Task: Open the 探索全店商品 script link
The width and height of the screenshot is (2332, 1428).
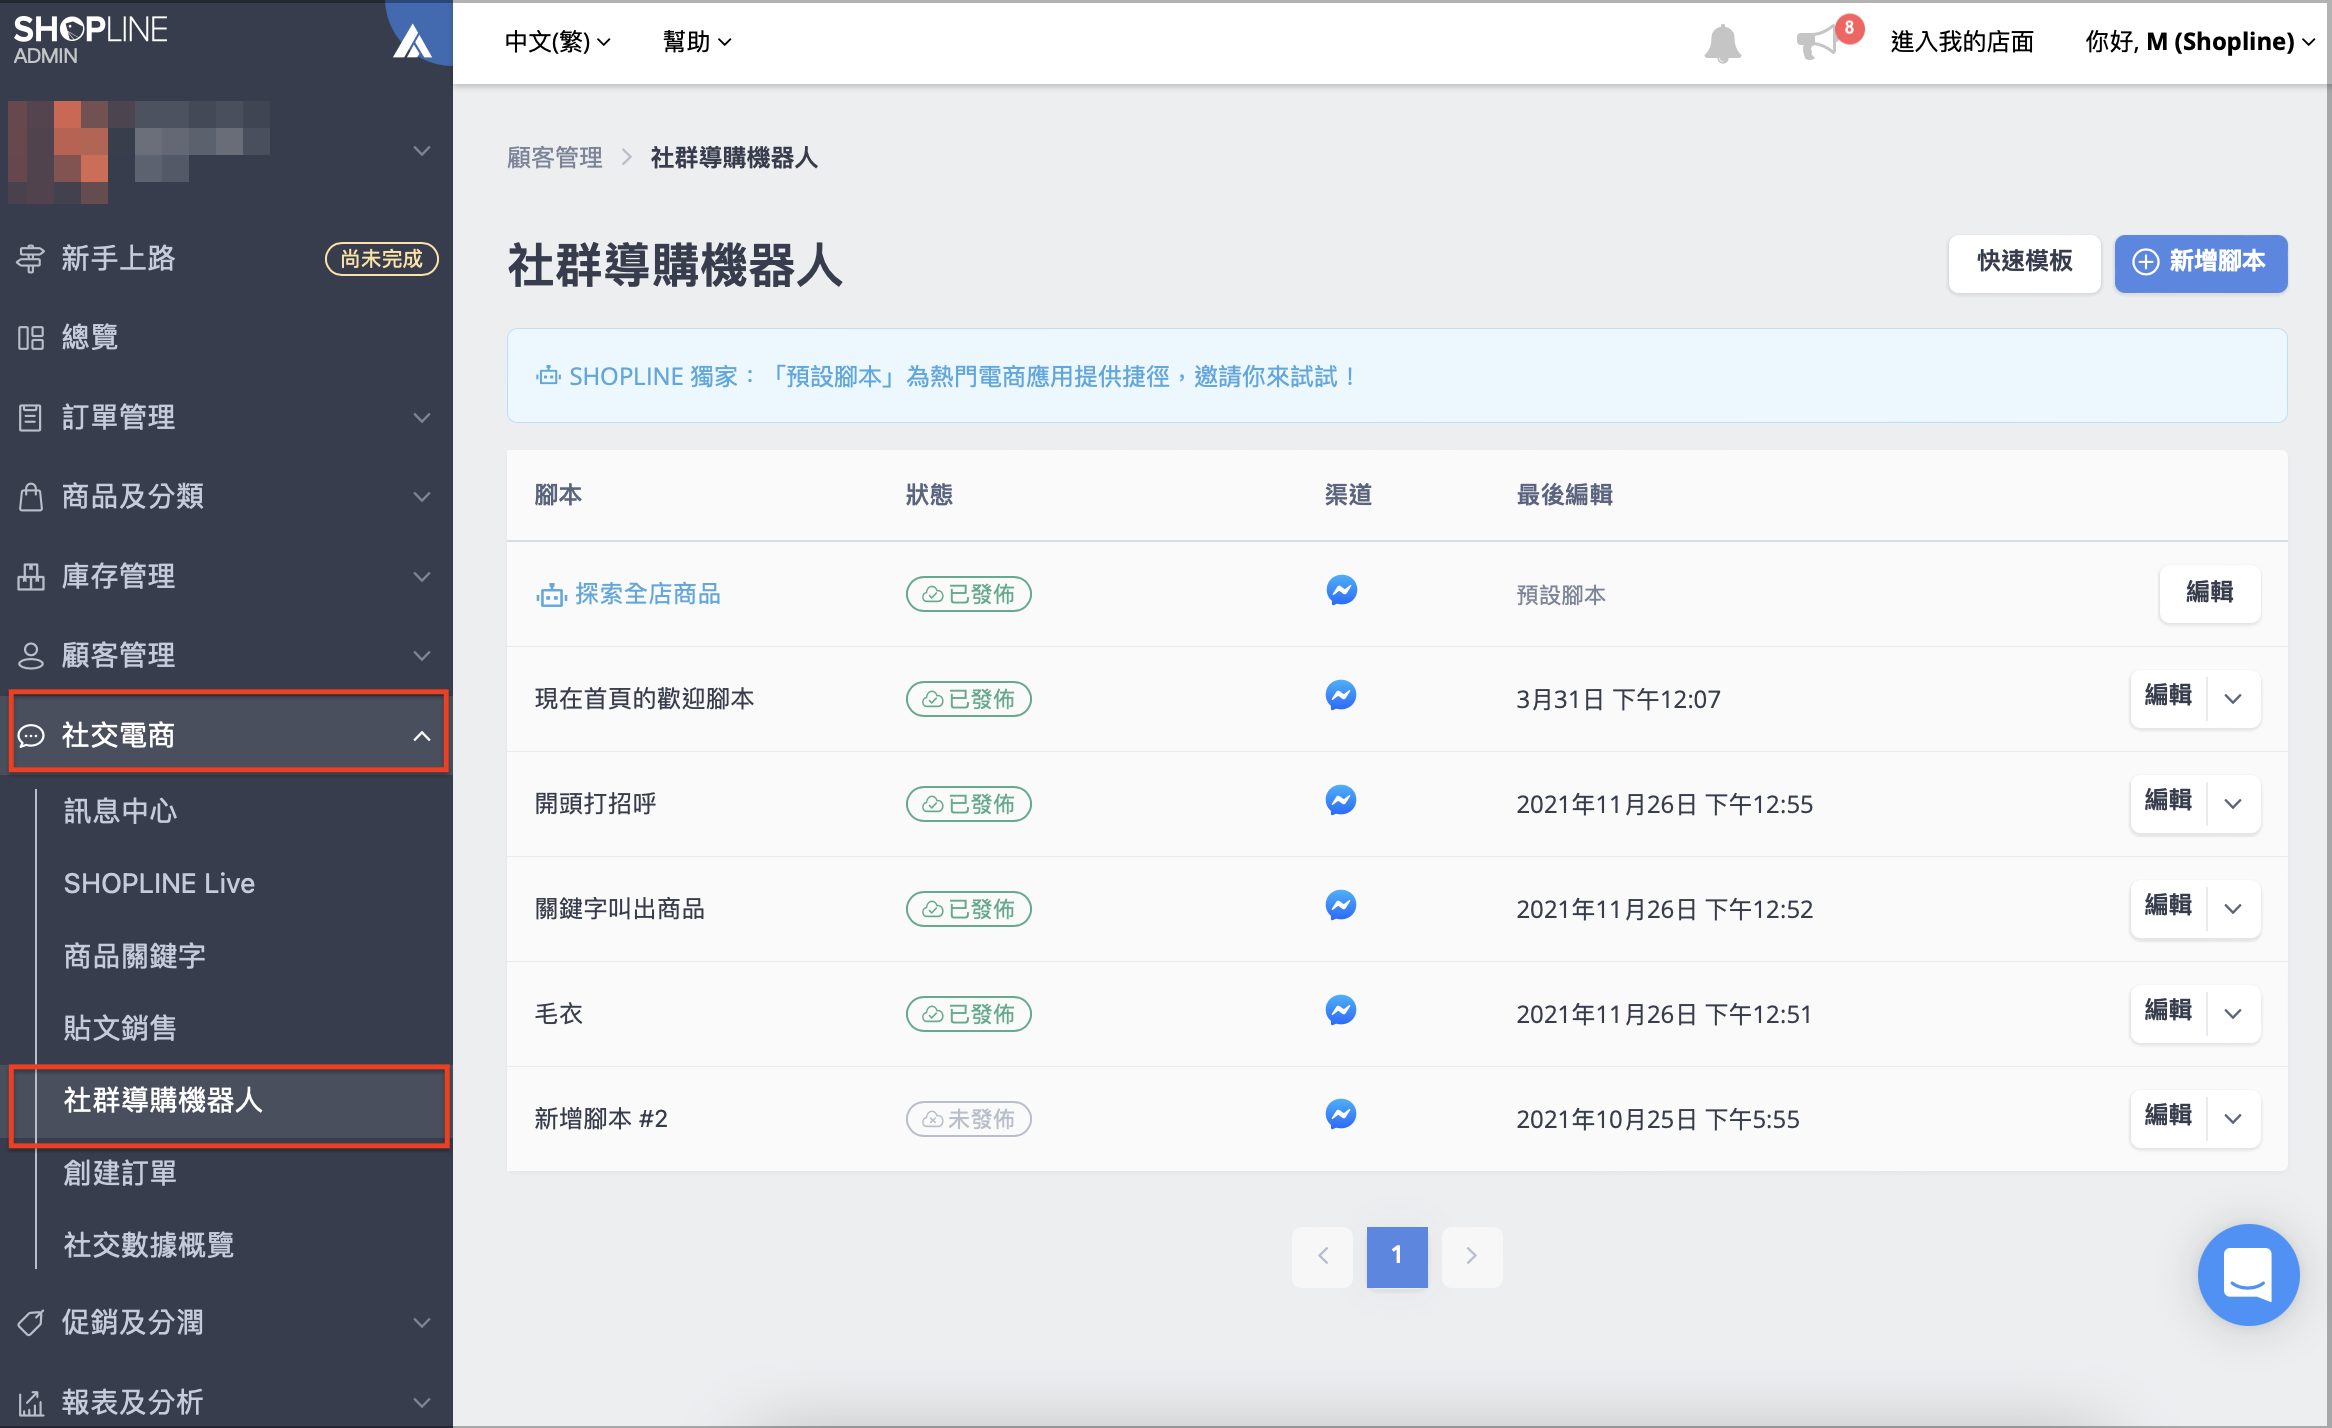Action: [647, 595]
